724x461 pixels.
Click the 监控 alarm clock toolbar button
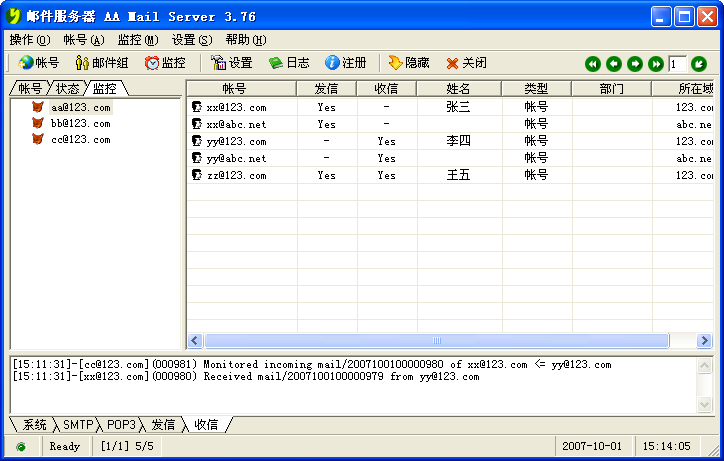[x=165, y=63]
